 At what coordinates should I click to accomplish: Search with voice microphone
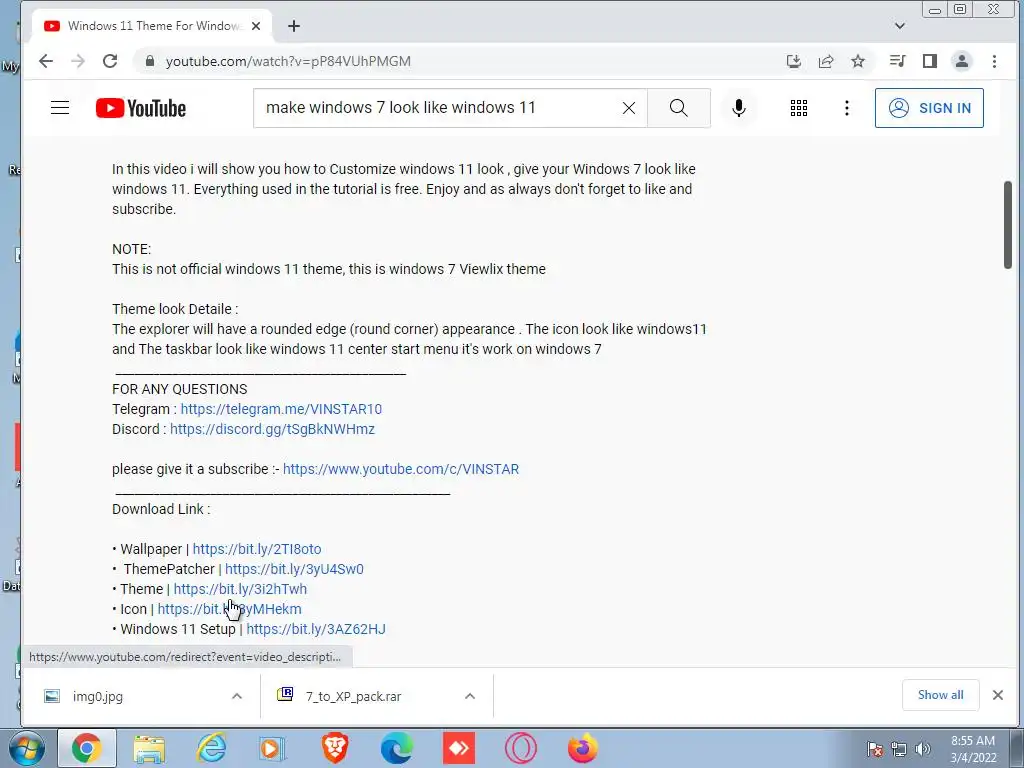pyautogui.click(x=739, y=108)
